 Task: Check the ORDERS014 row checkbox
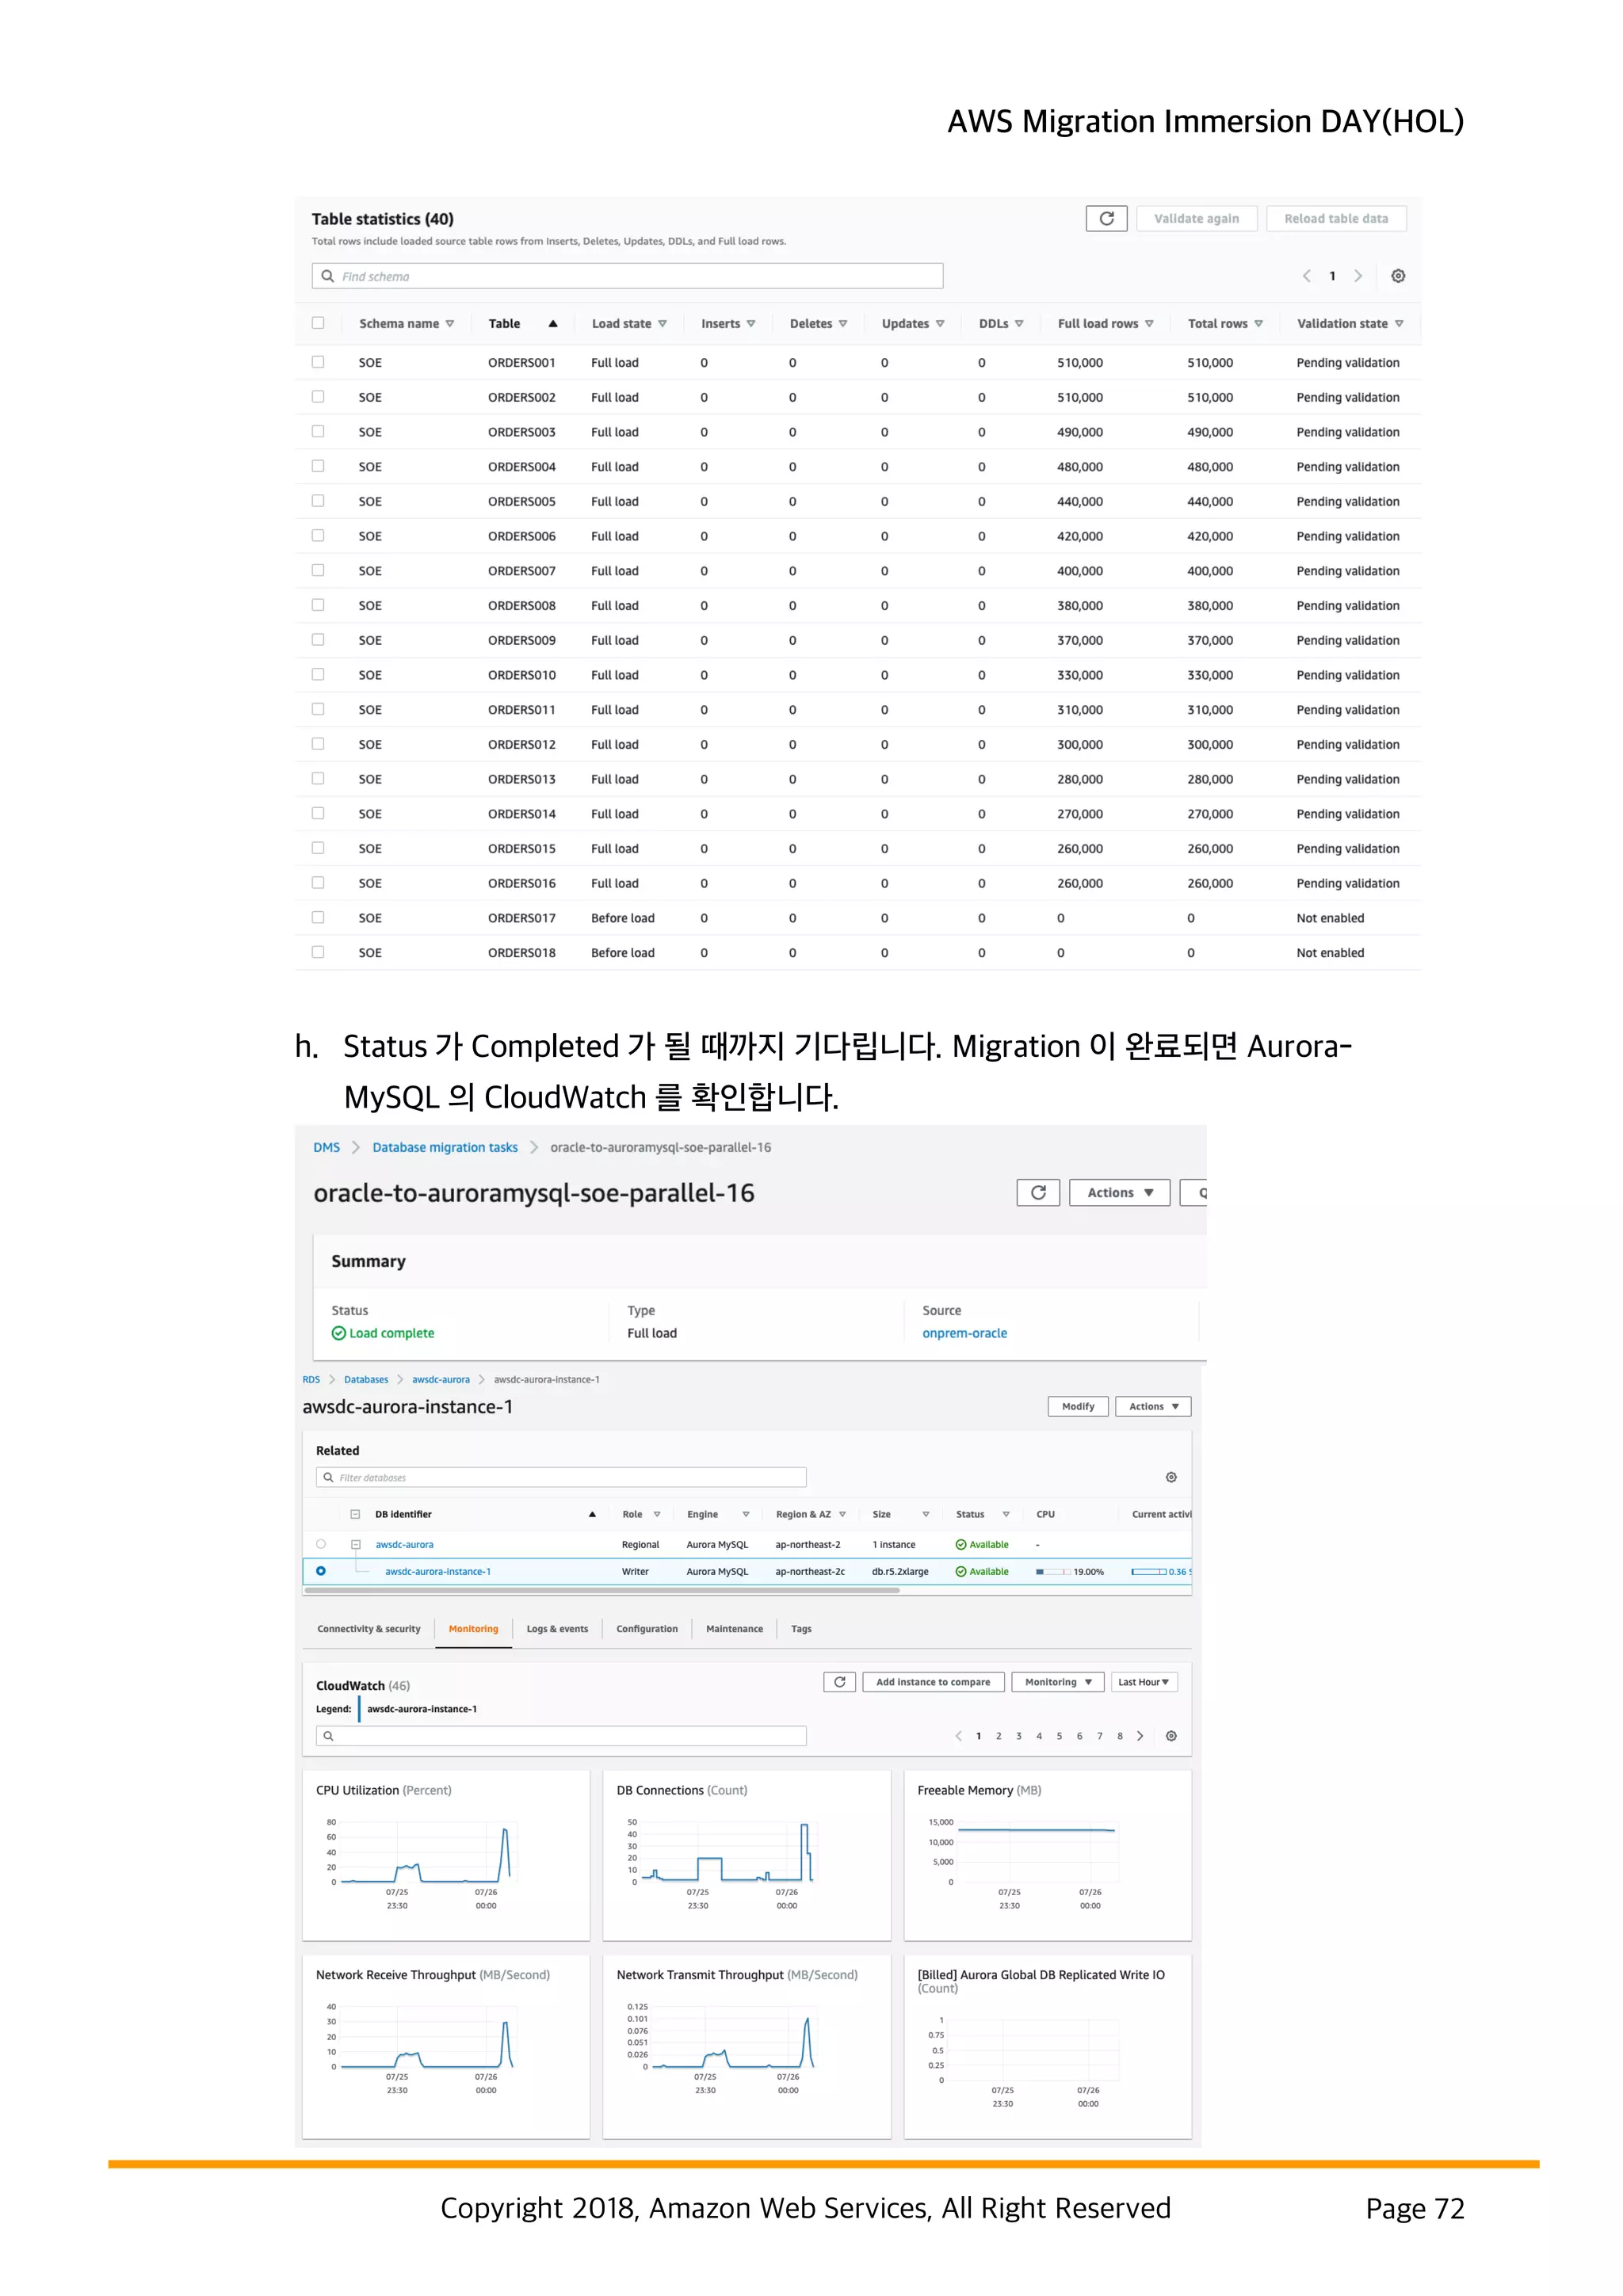(318, 813)
